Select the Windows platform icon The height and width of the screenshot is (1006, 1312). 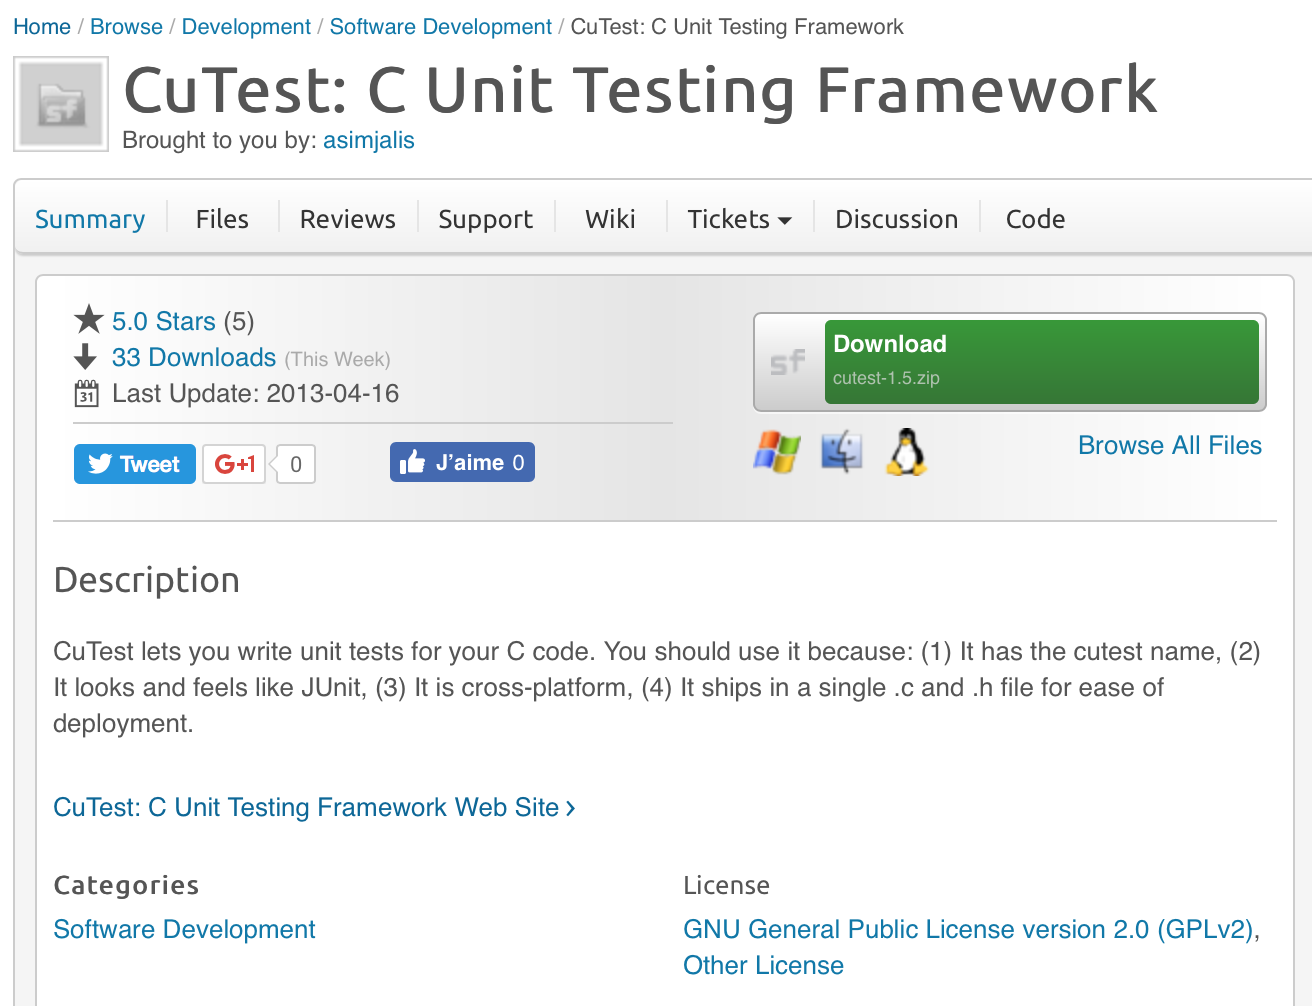click(777, 452)
